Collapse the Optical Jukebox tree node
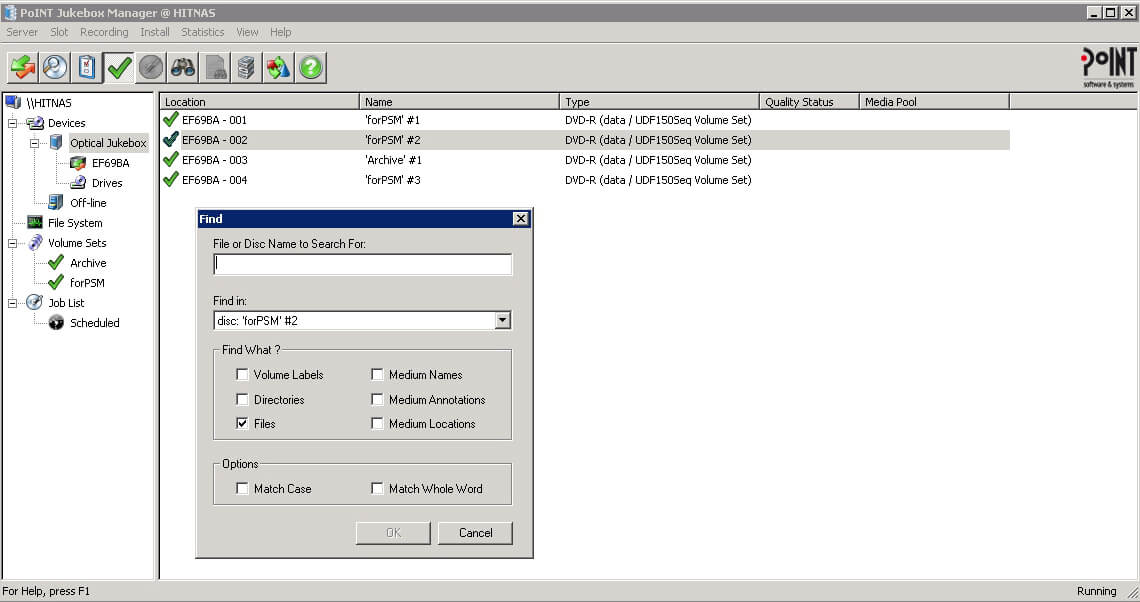1140x602 pixels. click(x=34, y=143)
